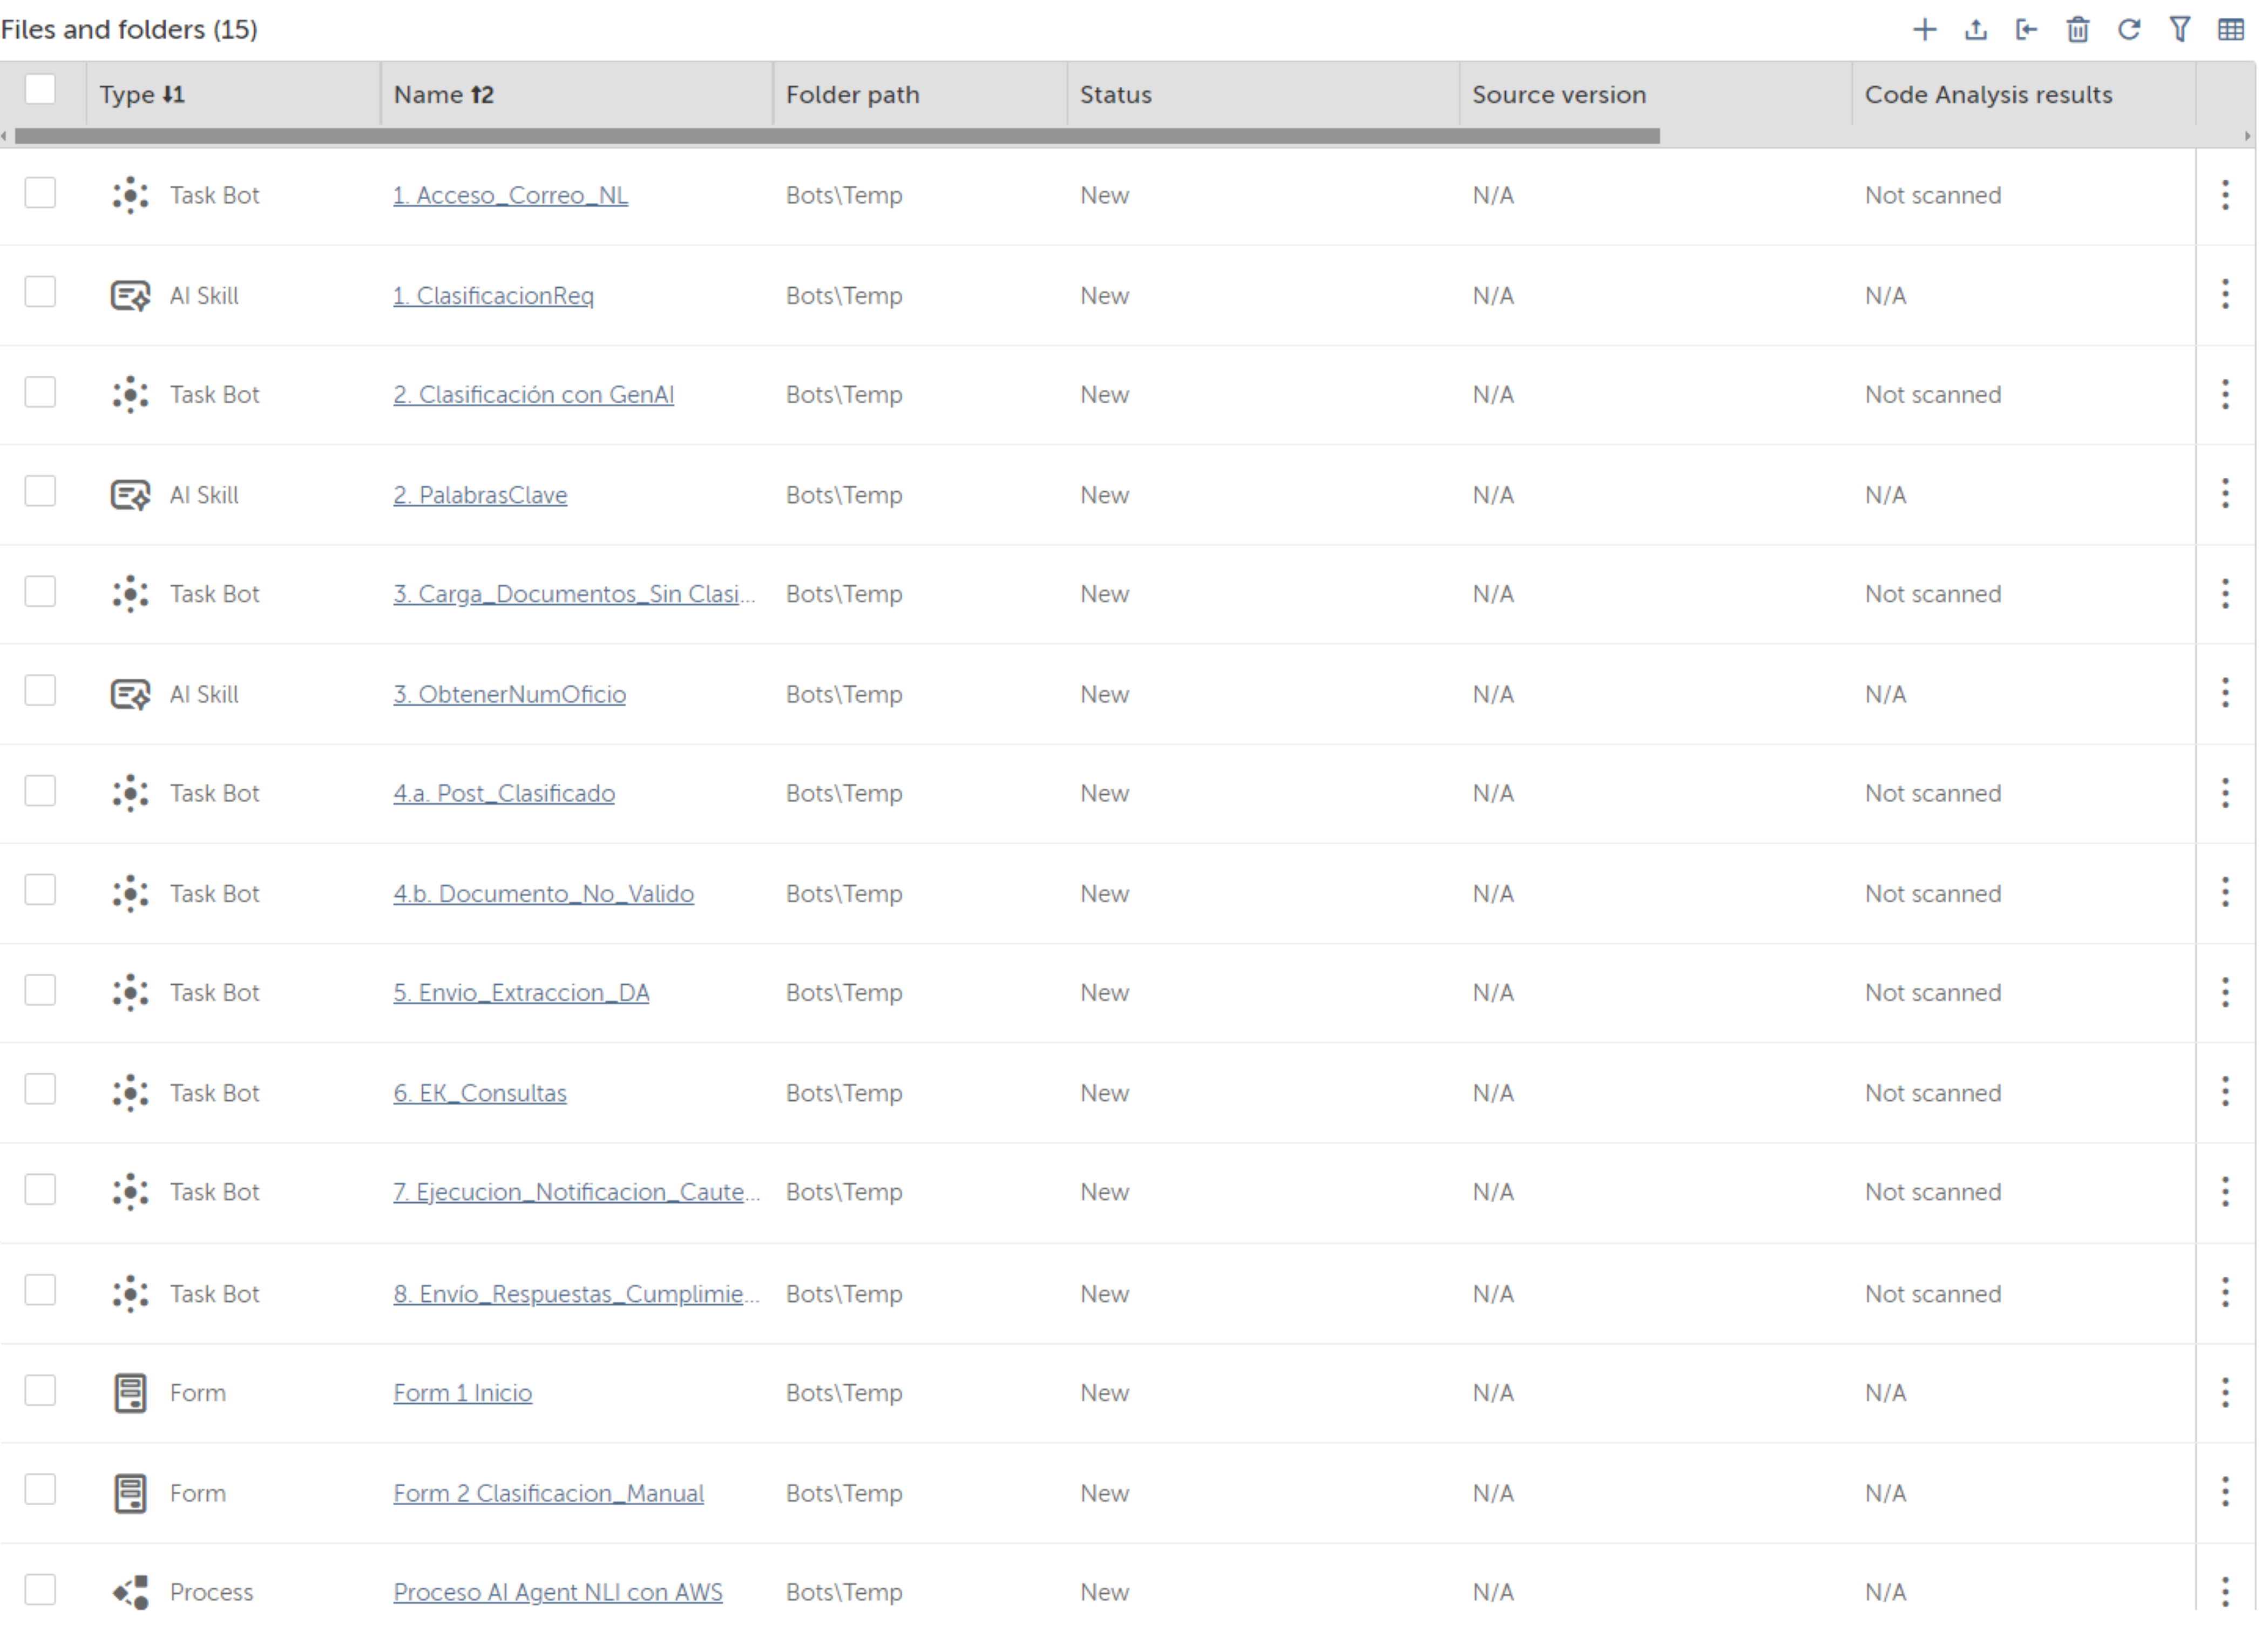Click the create new plus icon
The height and width of the screenshot is (1645, 2268).
coord(1924,30)
